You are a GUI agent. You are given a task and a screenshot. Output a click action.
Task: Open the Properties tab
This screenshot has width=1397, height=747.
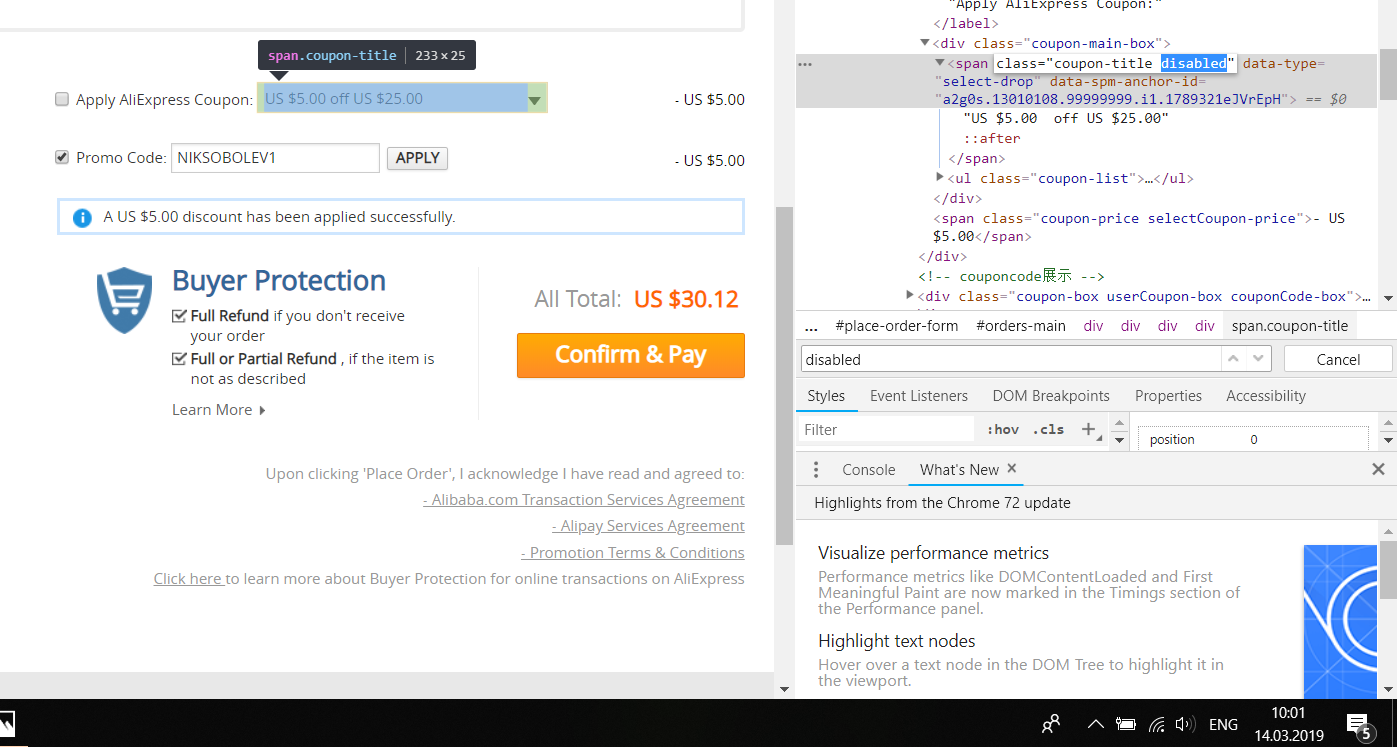tap(1168, 396)
